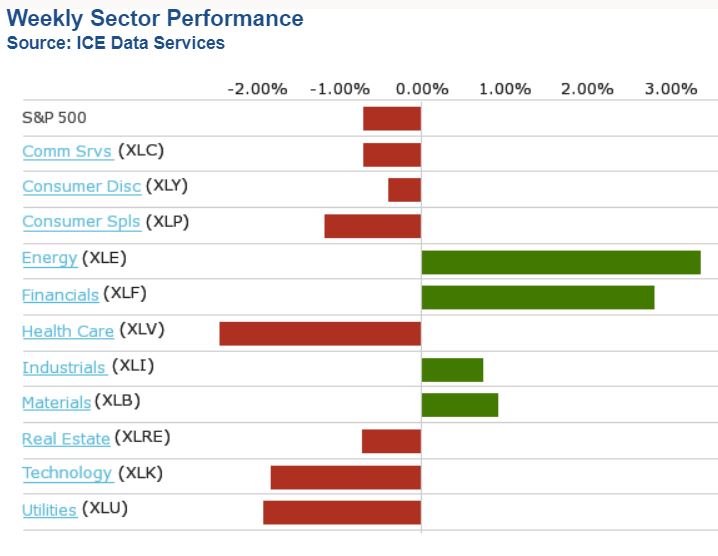Image resolution: width=718 pixels, height=556 pixels.
Task: Click the Consumer Disc sector link
Action: 81,187
